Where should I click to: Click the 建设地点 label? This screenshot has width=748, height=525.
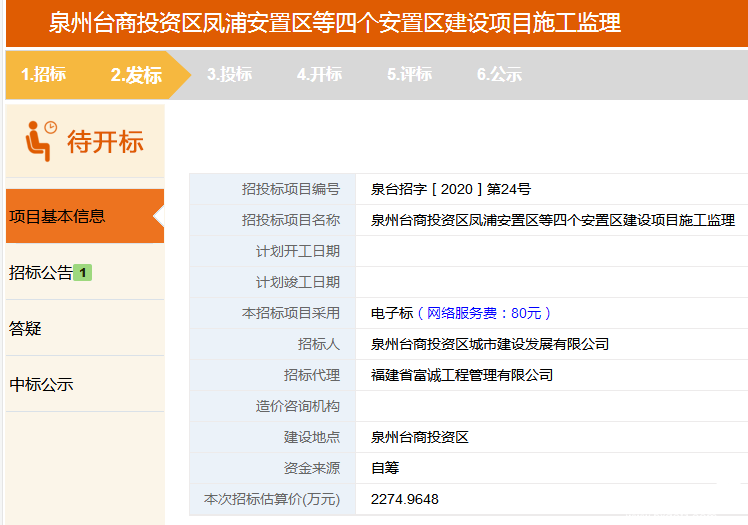click(x=312, y=437)
